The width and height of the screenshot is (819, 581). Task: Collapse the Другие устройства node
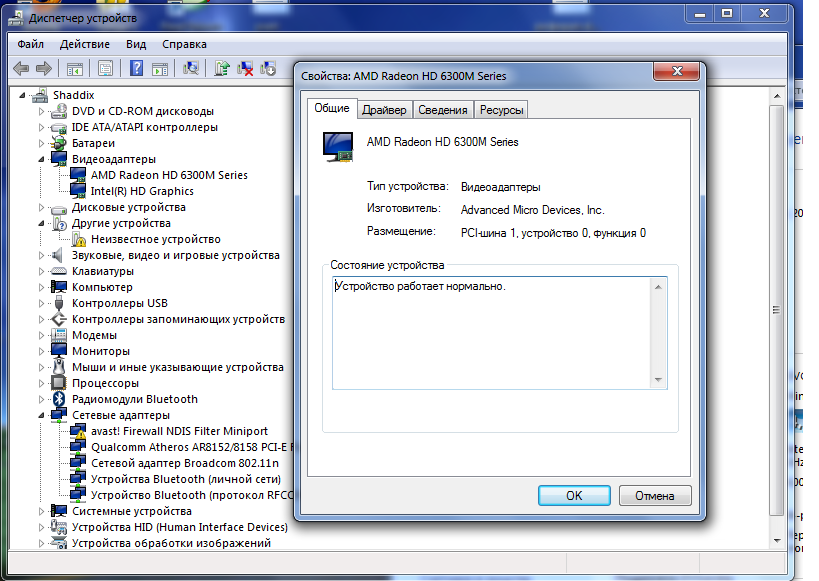coord(41,224)
